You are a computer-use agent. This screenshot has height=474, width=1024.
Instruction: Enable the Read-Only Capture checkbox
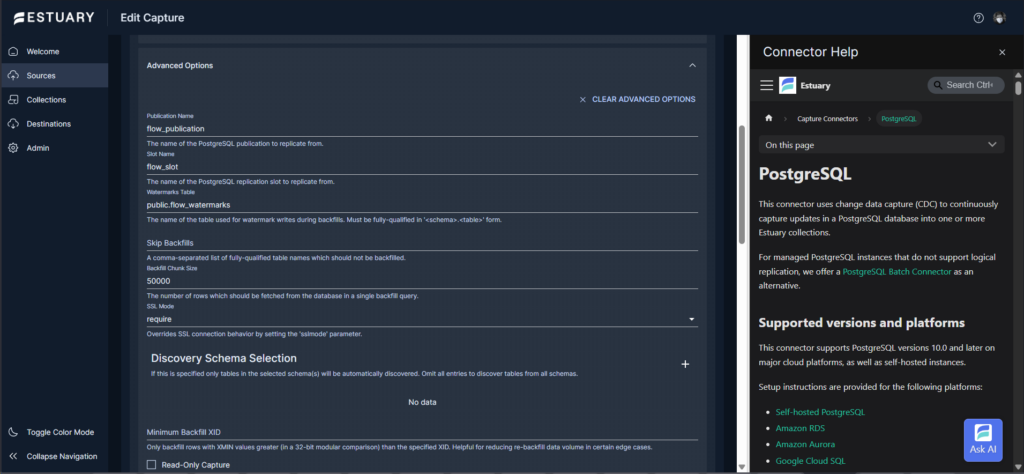point(152,465)
